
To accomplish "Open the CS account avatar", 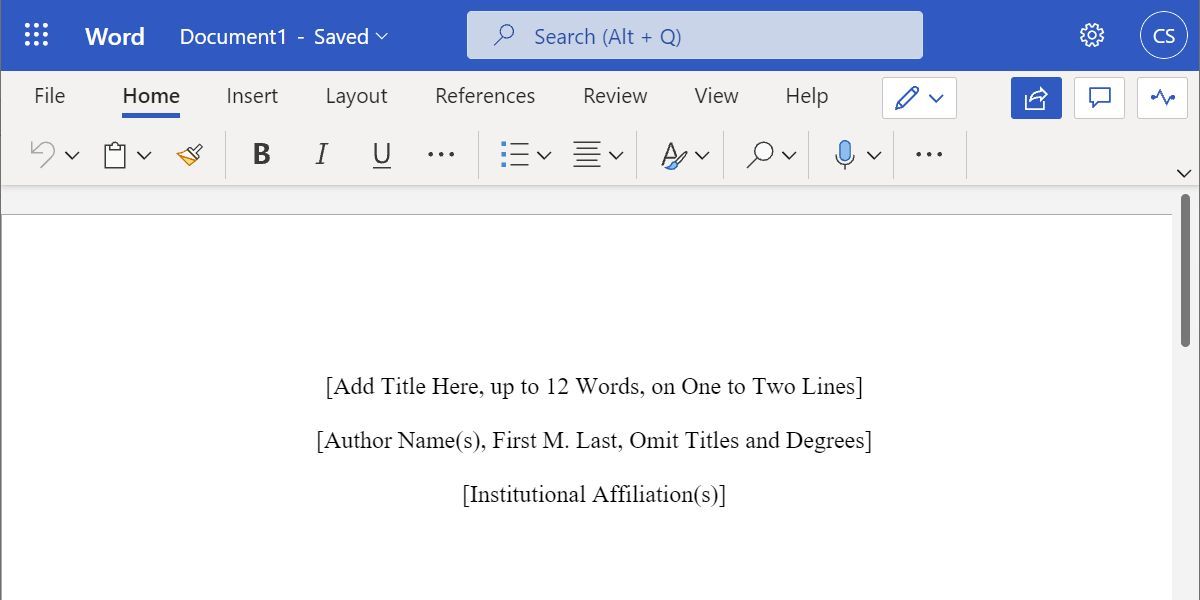I will click(1164, 36).
